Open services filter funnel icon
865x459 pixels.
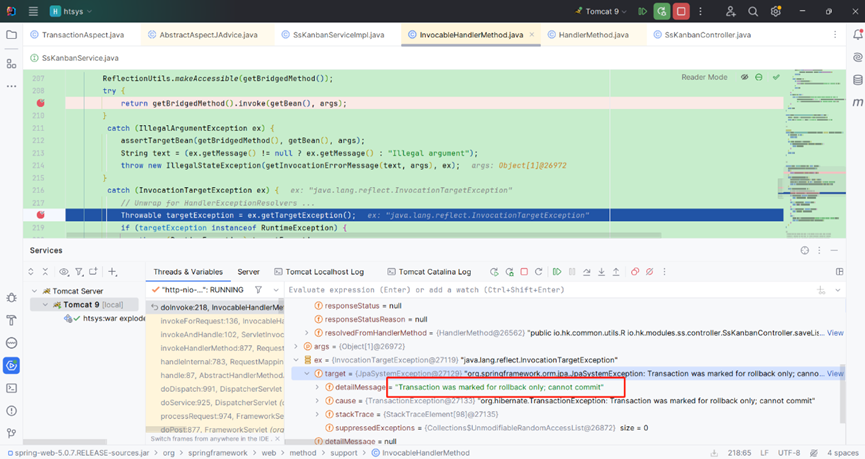[x=79, y=271]
